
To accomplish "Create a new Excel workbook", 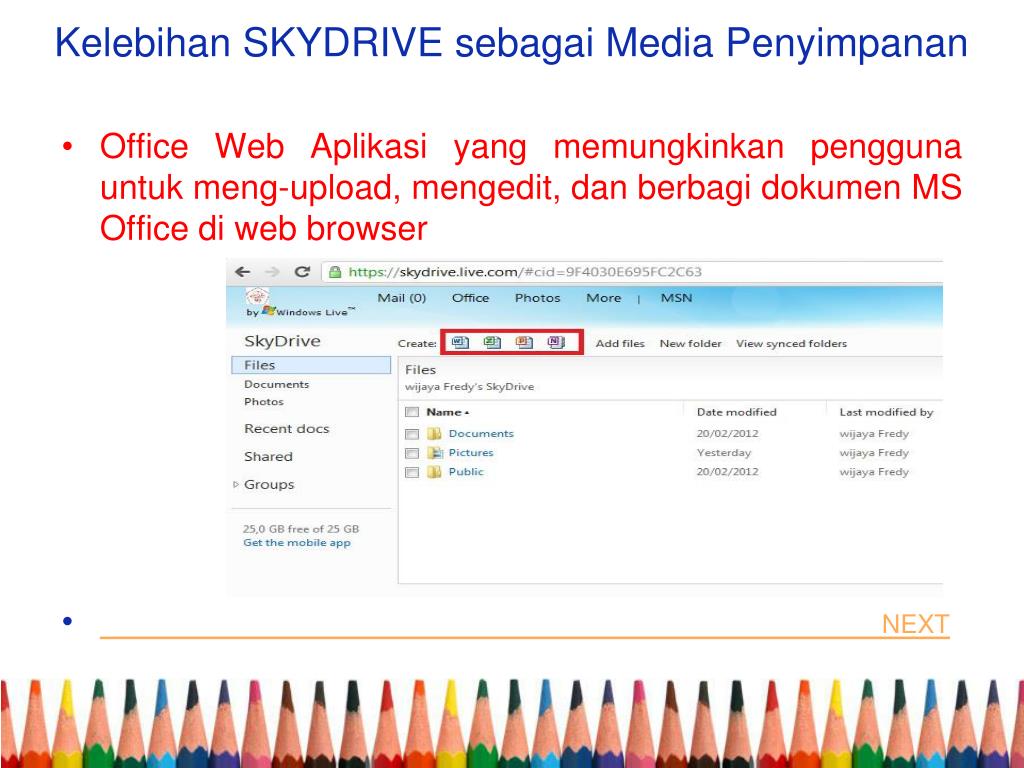I will tap(492, 342).
